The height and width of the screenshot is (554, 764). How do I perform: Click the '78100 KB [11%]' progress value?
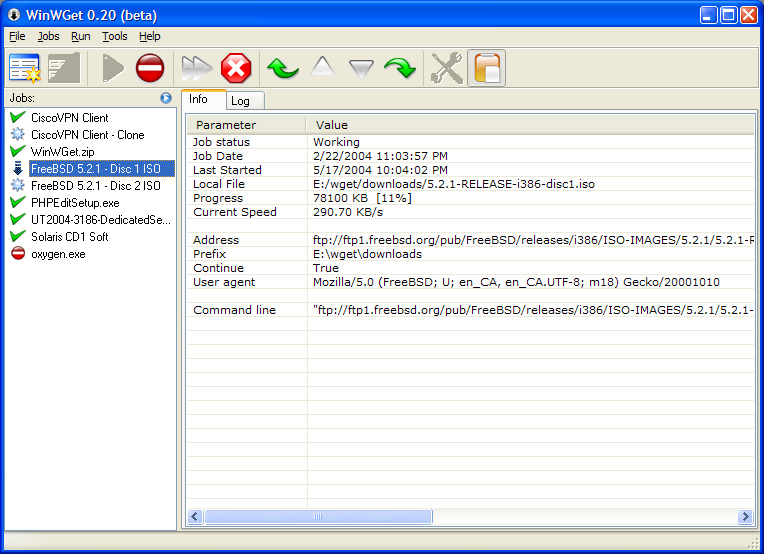pyautogui.click(x=362, y=198)
